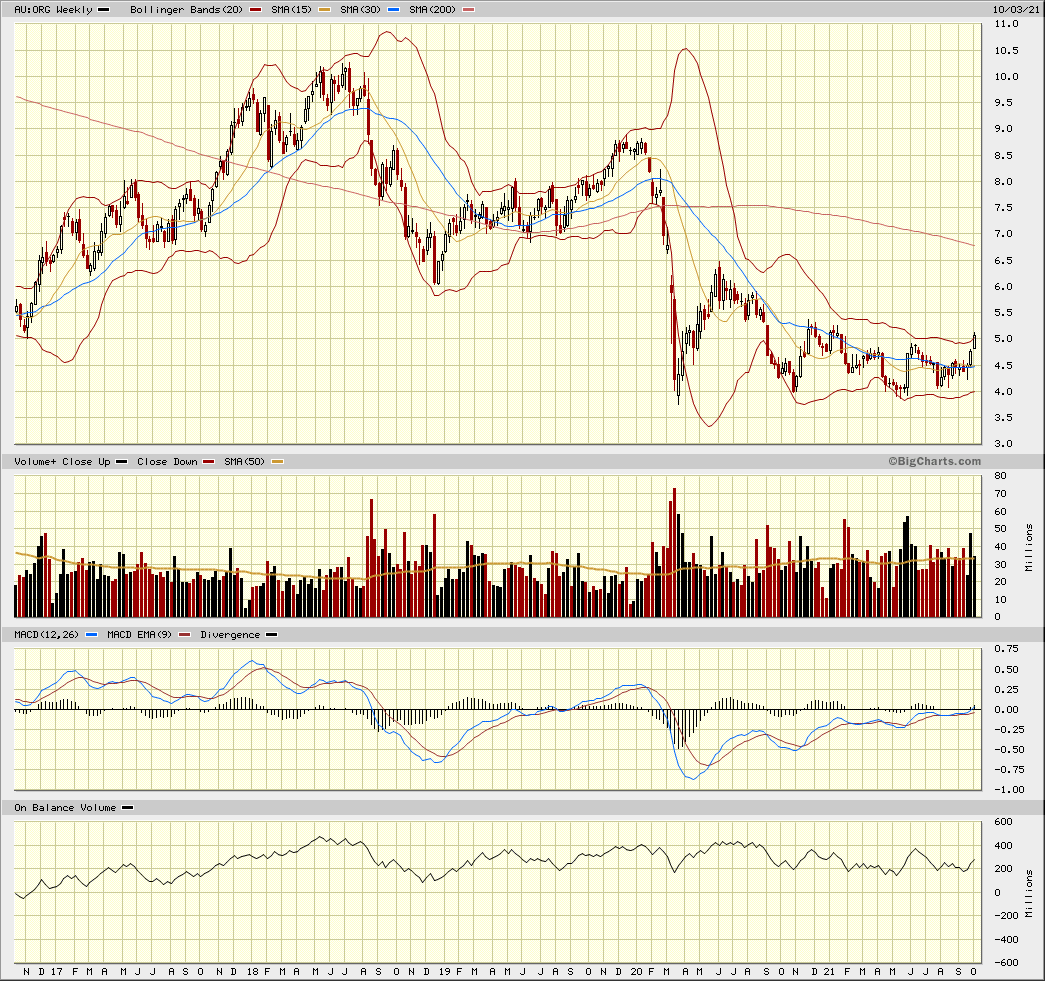Click the 600 label on the OBV axis
Image resolution: width=1045 pixels, height=981 pixels.
pyautogui.click(x=1004, y=822)
